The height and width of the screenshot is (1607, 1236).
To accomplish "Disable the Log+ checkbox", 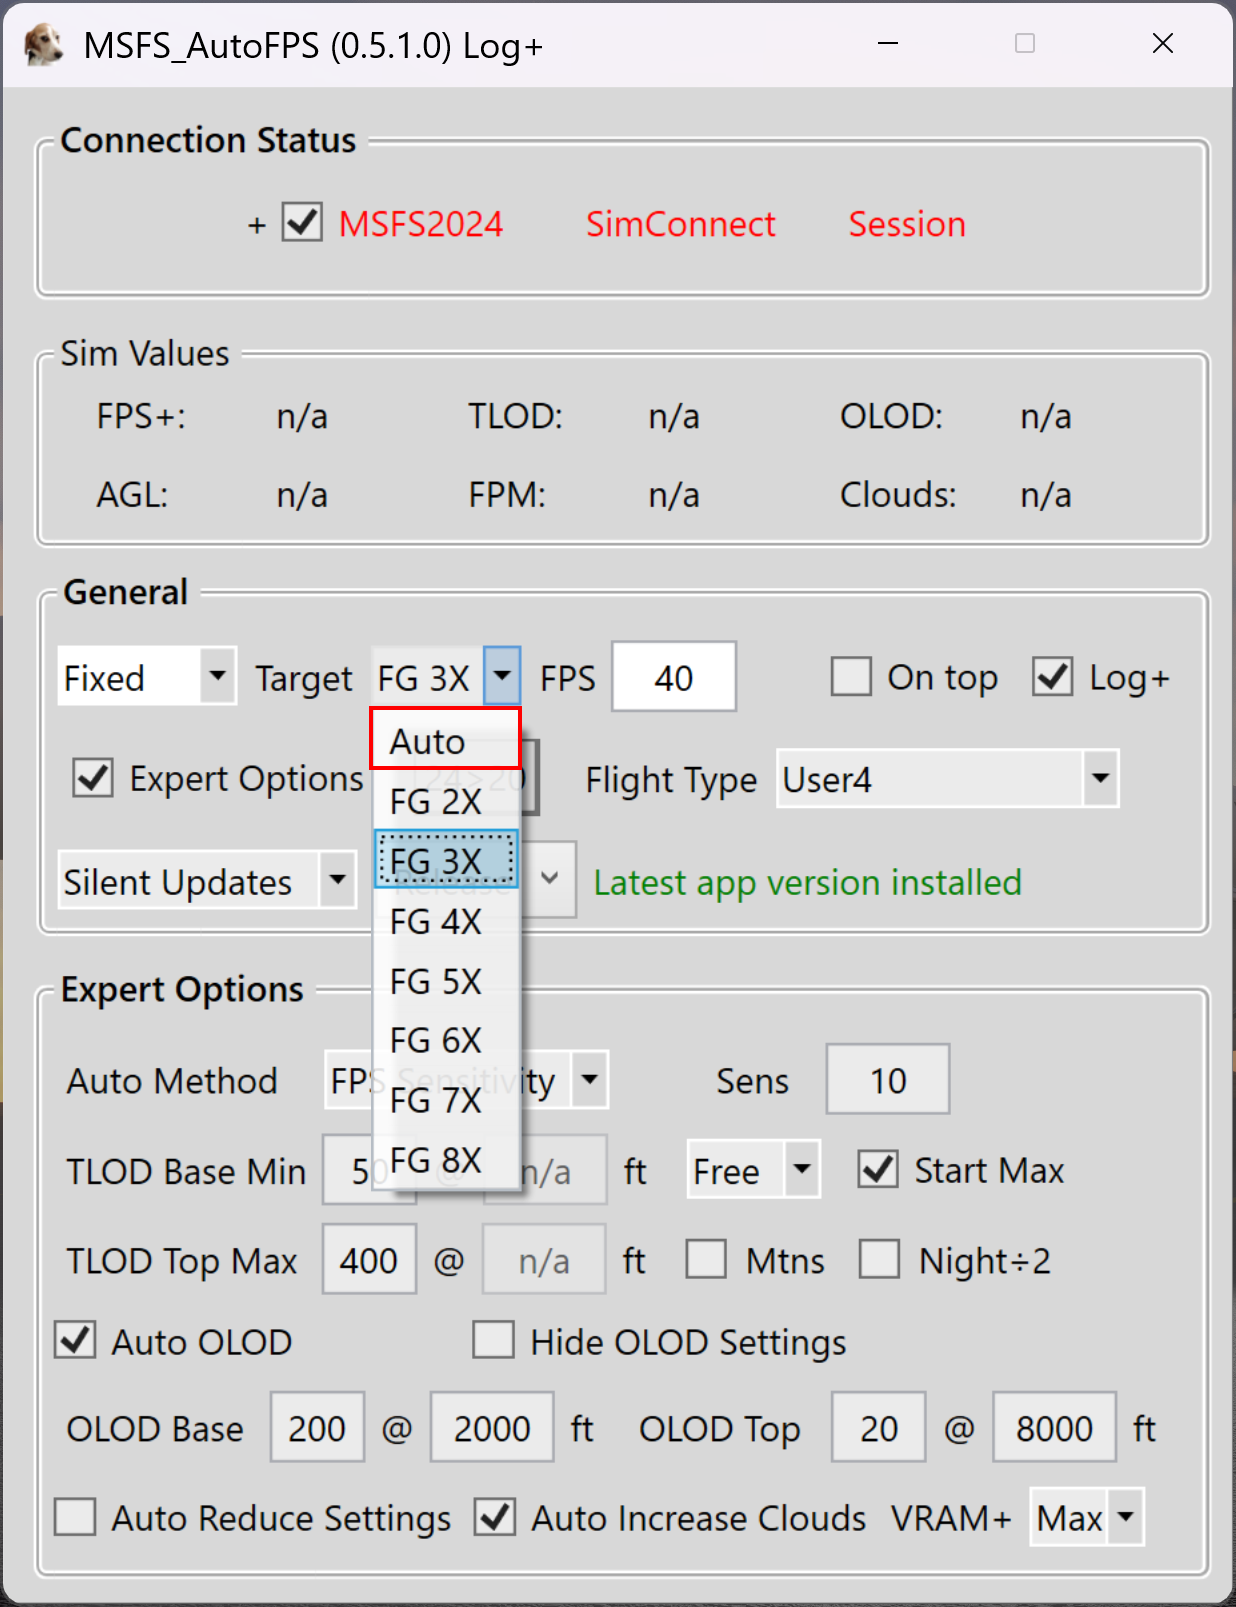I will pos(1053,676).
